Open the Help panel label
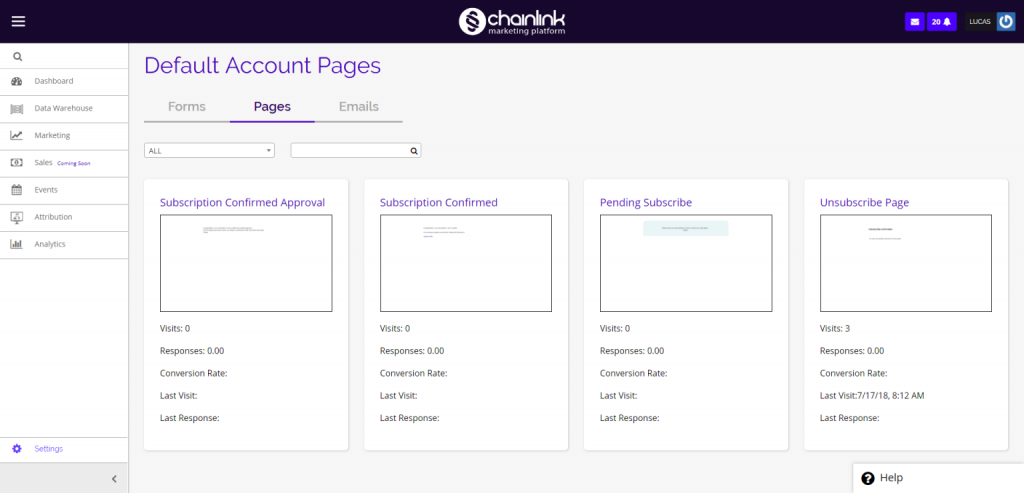 [891, 478]
